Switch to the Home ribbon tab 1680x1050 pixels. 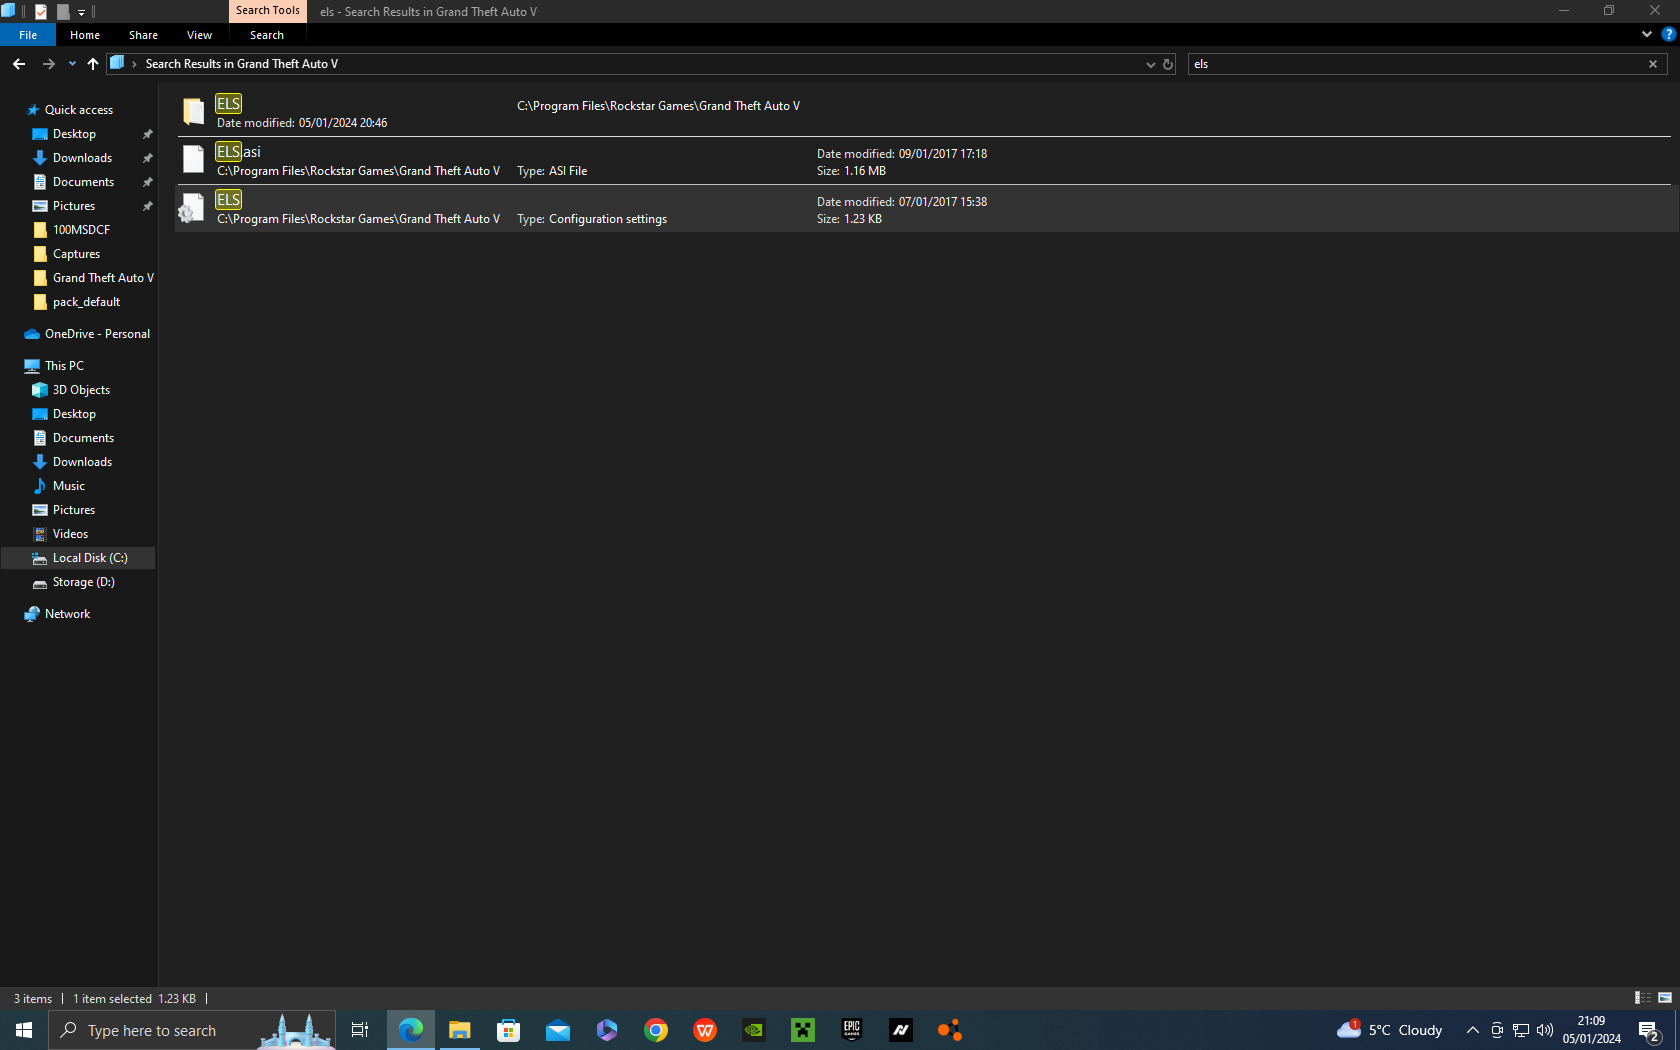(x=85, y=35)
